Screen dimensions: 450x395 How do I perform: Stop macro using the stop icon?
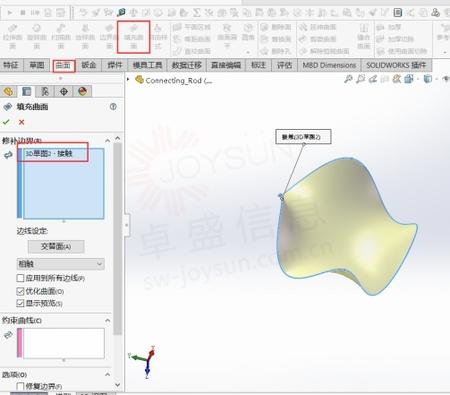23,13
